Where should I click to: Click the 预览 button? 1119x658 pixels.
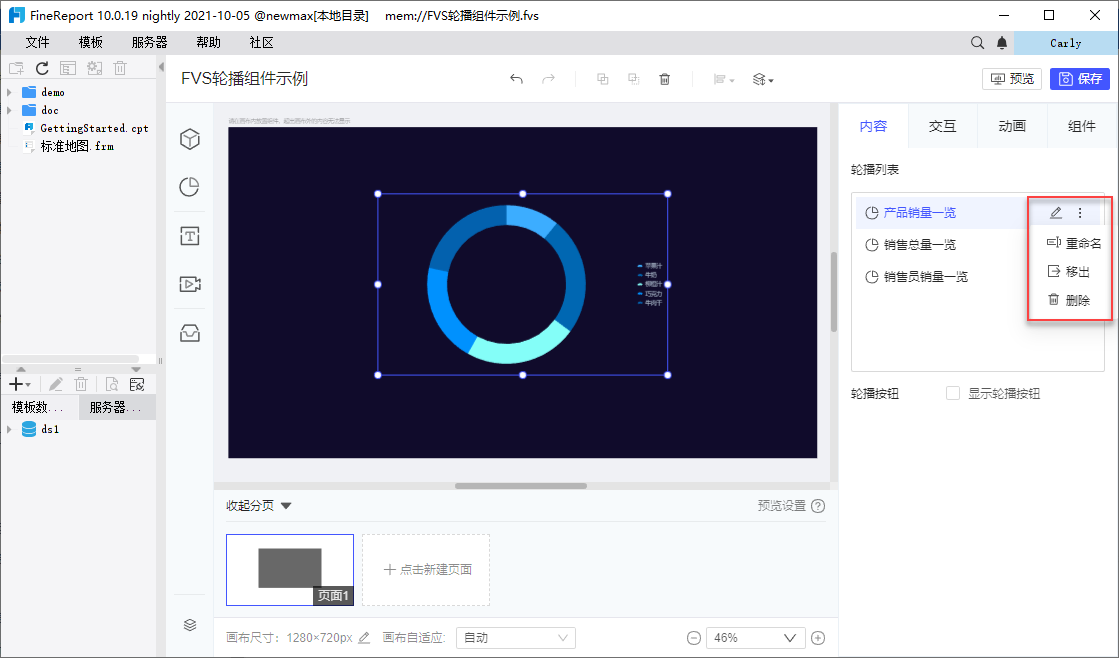[1012, 79]
